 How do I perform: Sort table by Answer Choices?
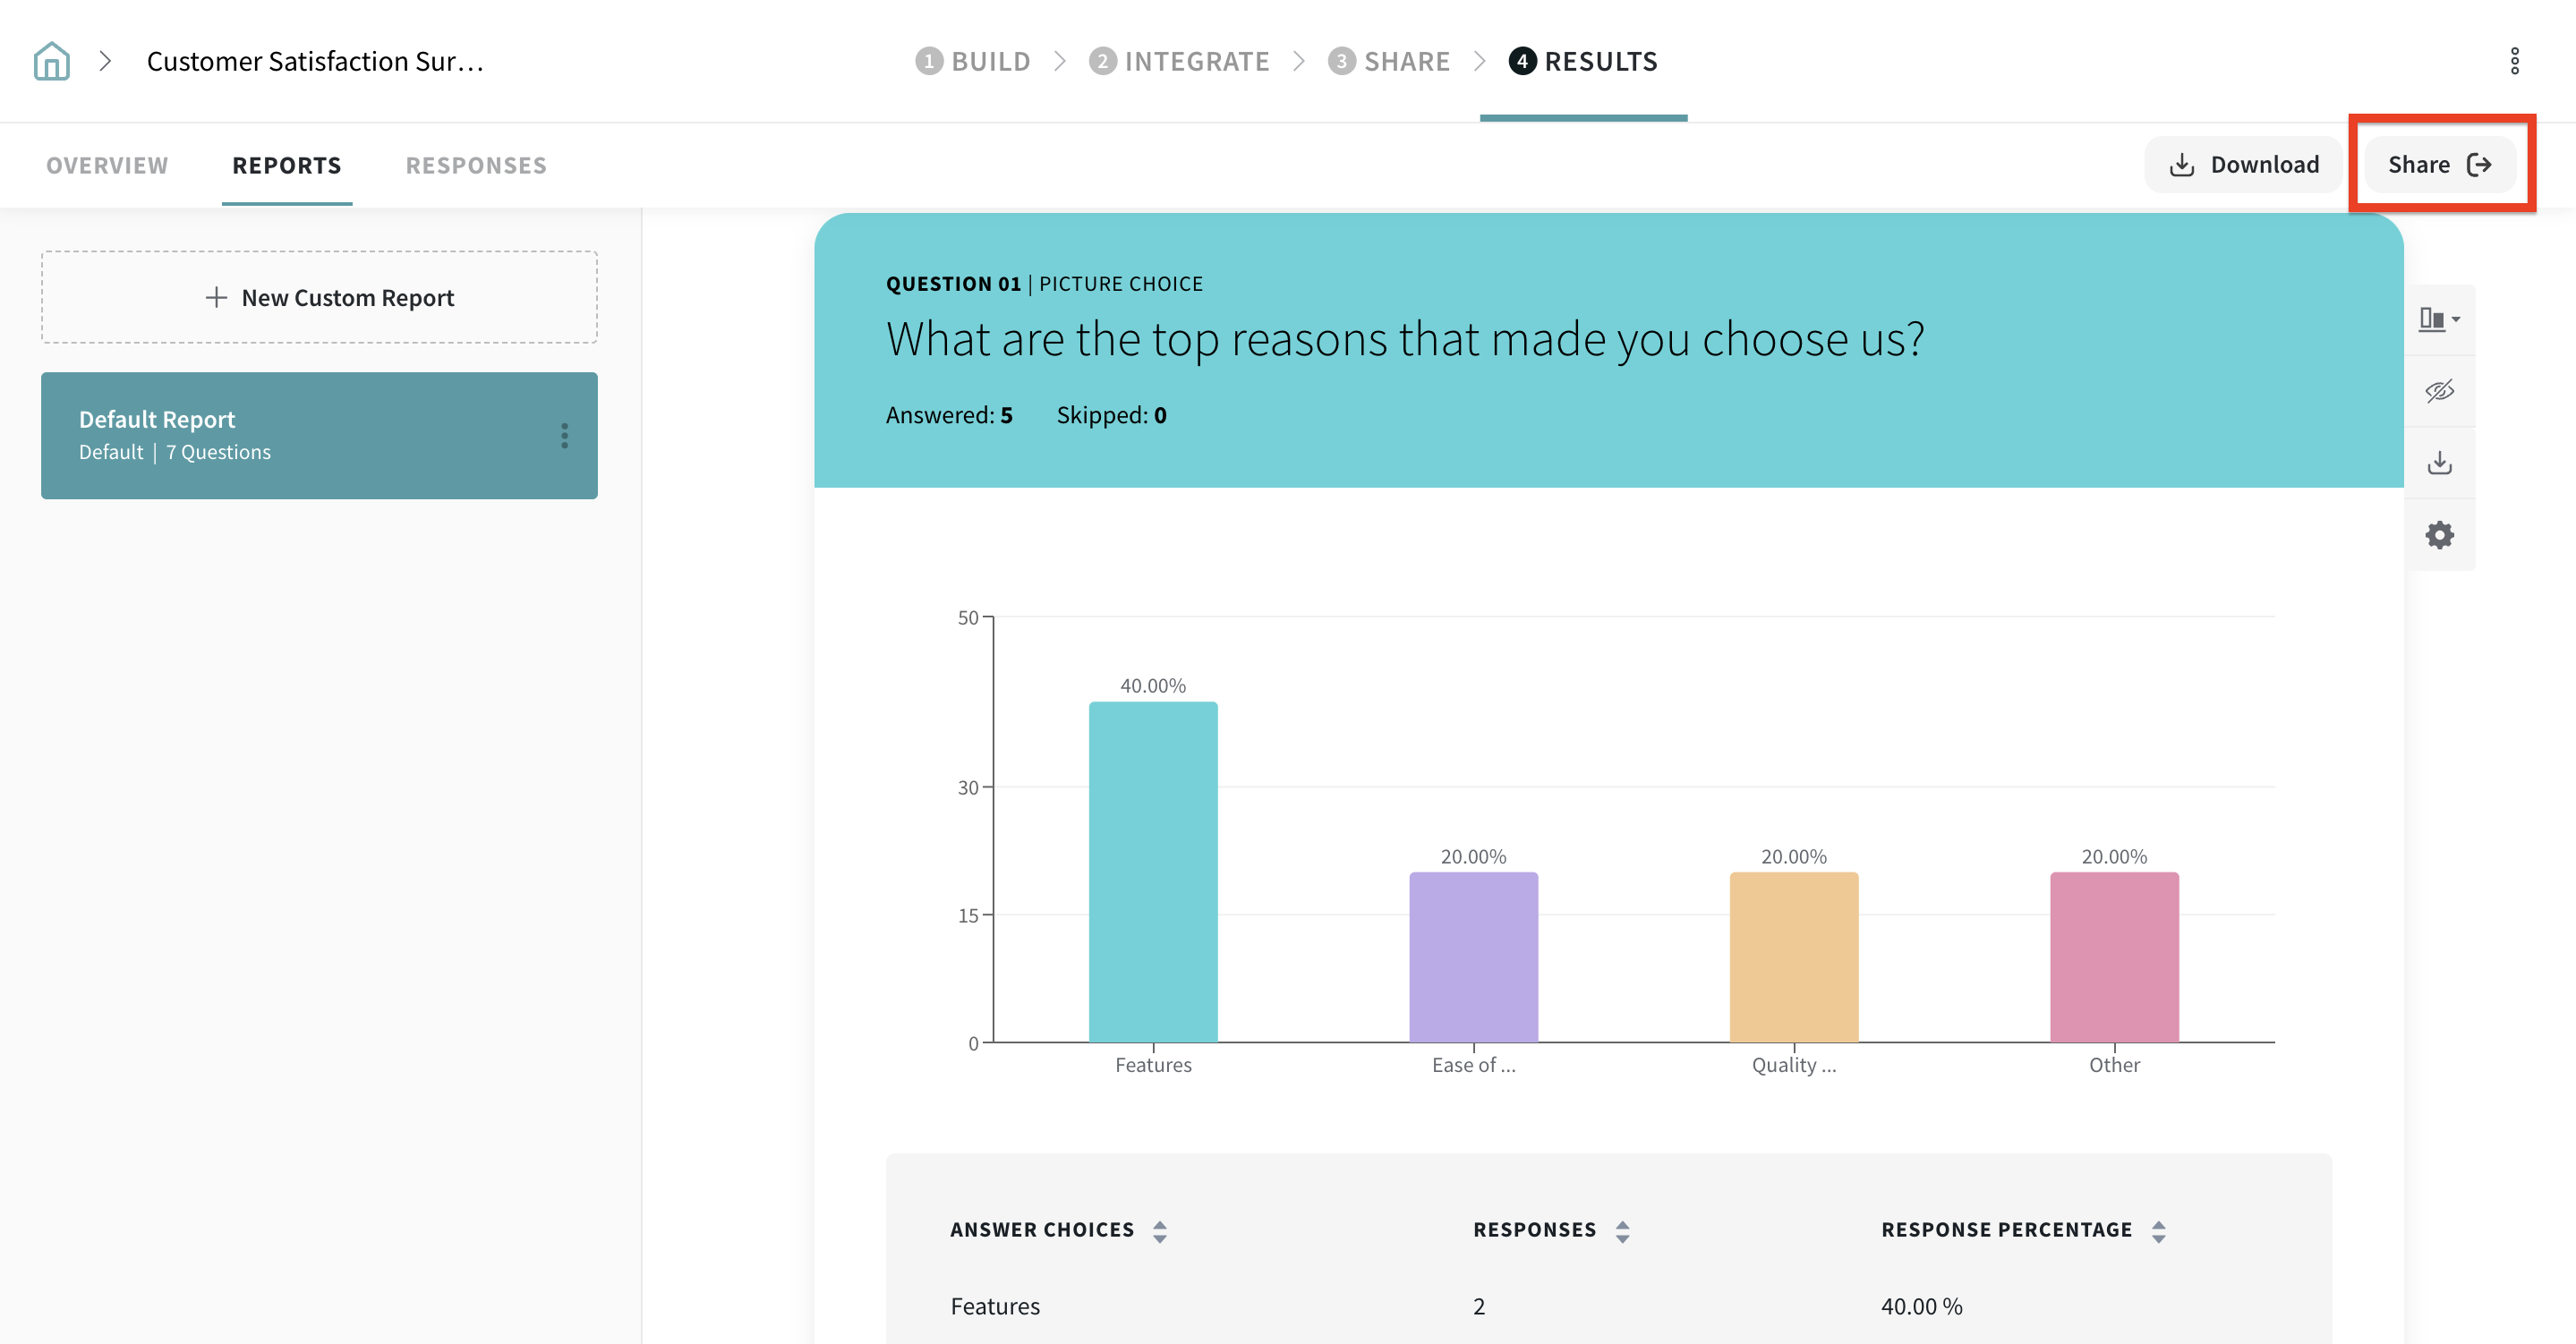point(1159,1231)
